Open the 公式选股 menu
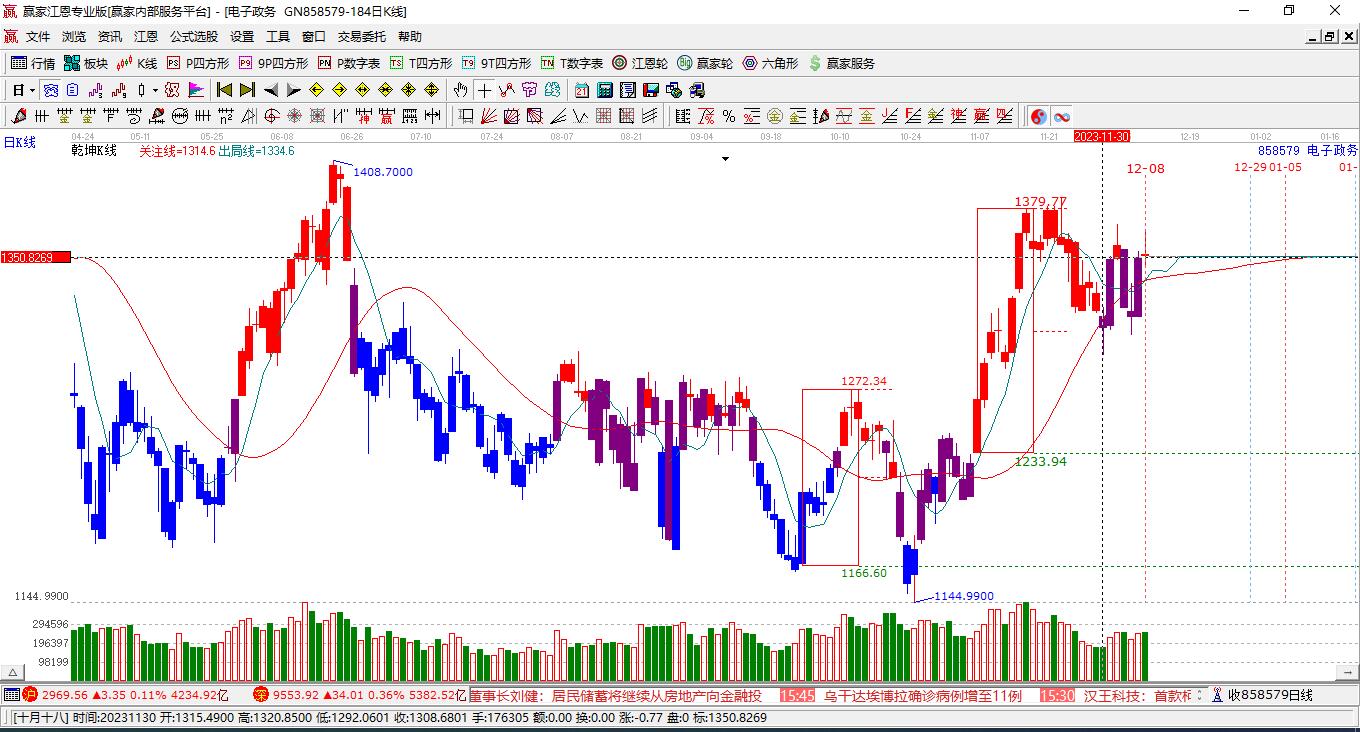This screenshot has width=1360, height=732. [x=194, y=37]
